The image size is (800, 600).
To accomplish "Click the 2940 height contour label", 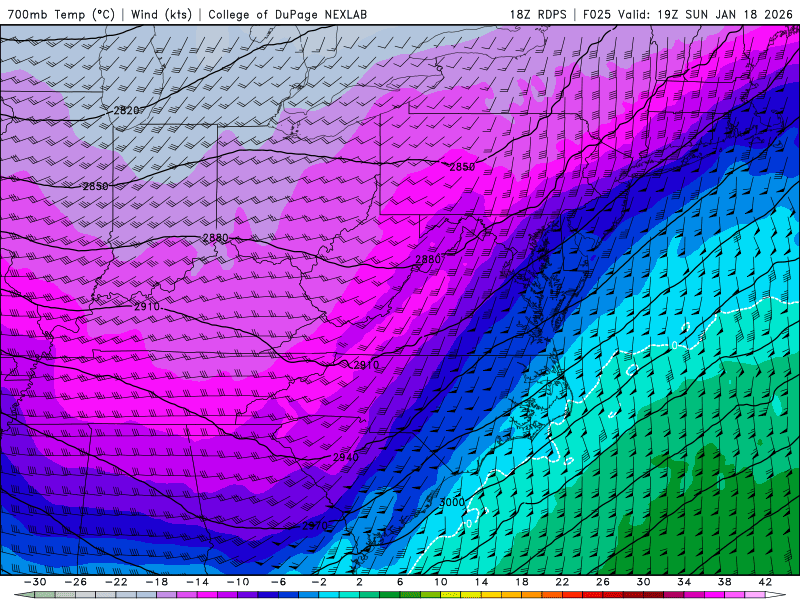I will (x=345, y=457).
